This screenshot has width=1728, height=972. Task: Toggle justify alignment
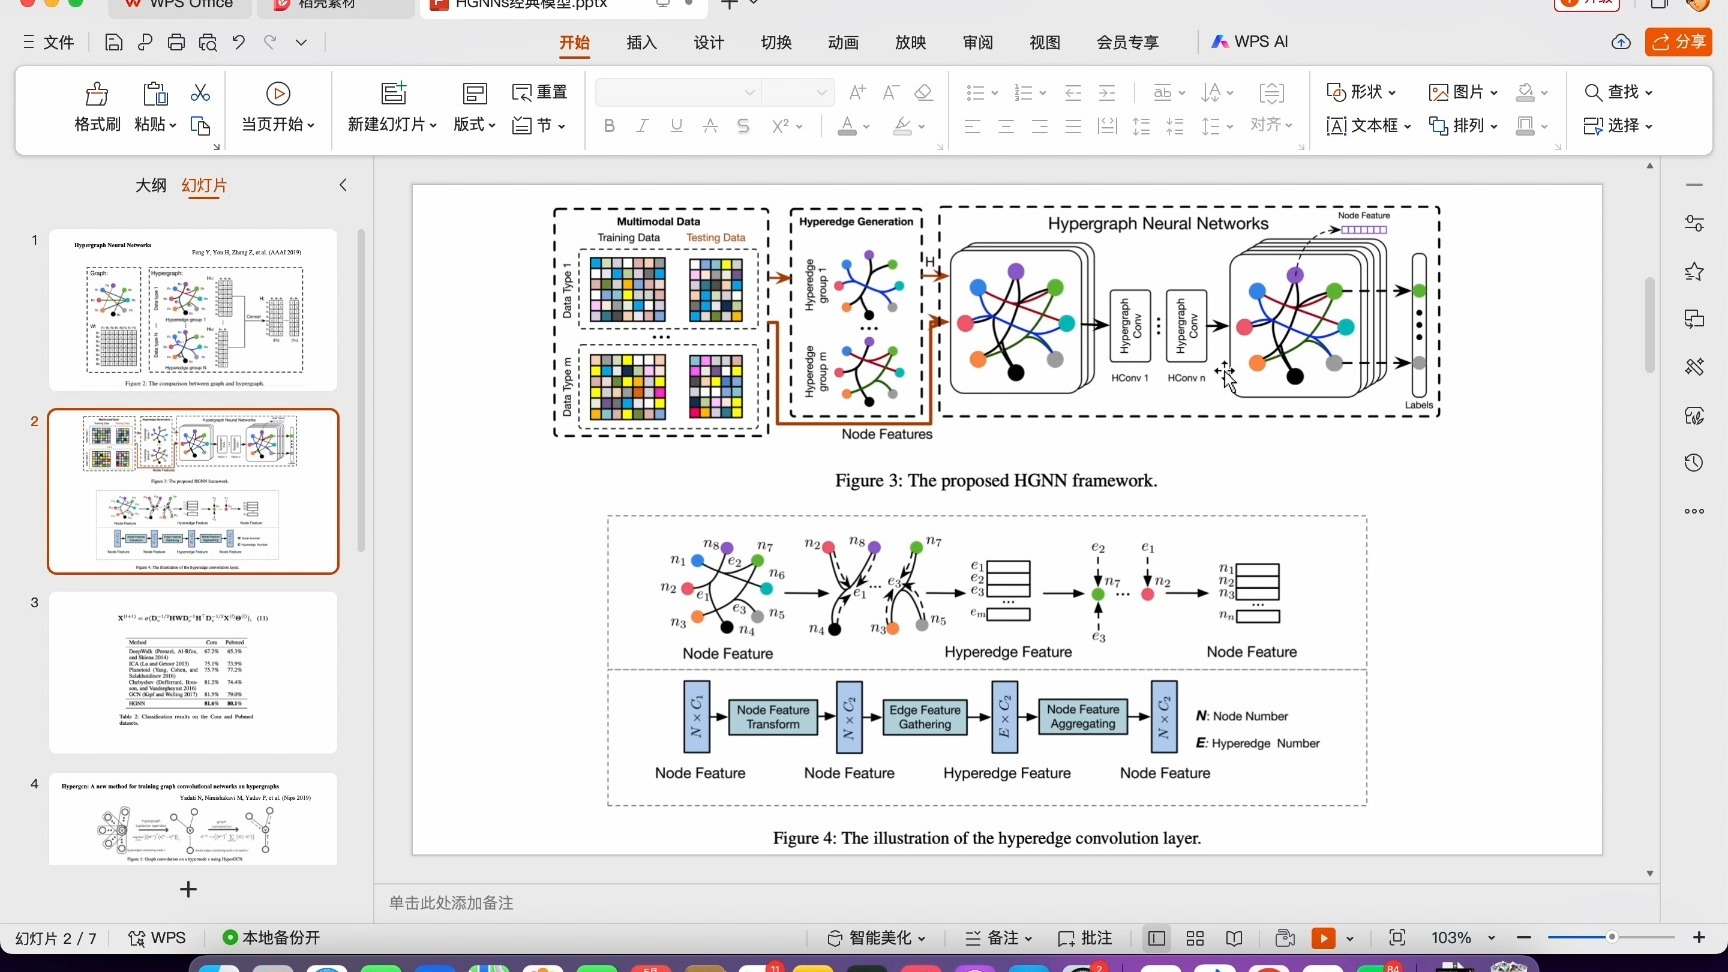coord(1073,126)
